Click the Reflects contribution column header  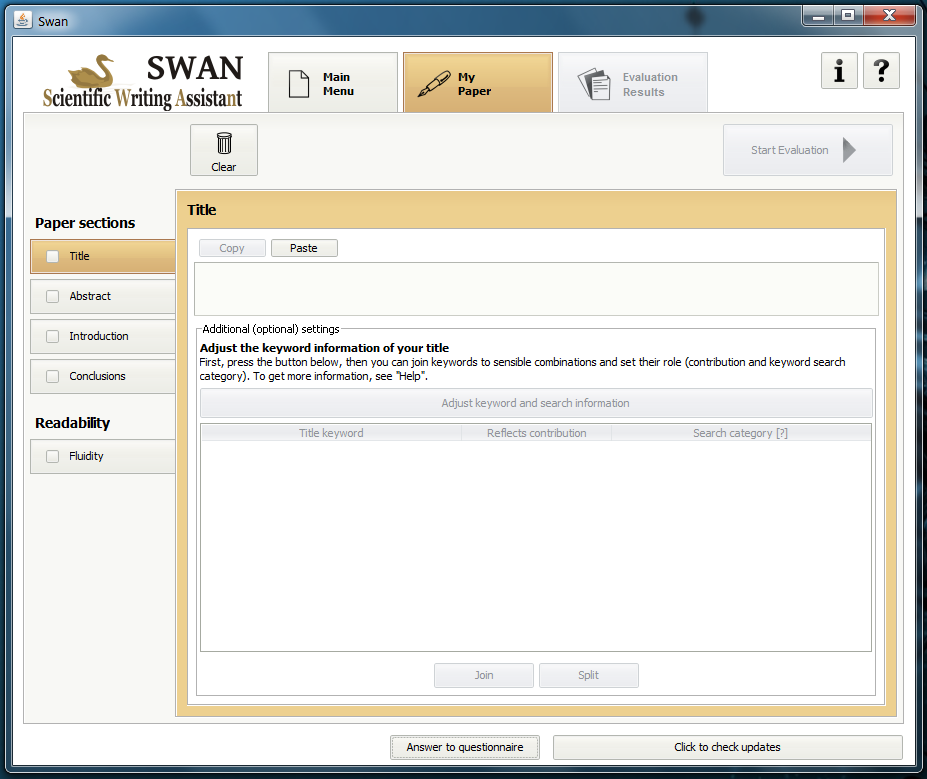[536, 433]
